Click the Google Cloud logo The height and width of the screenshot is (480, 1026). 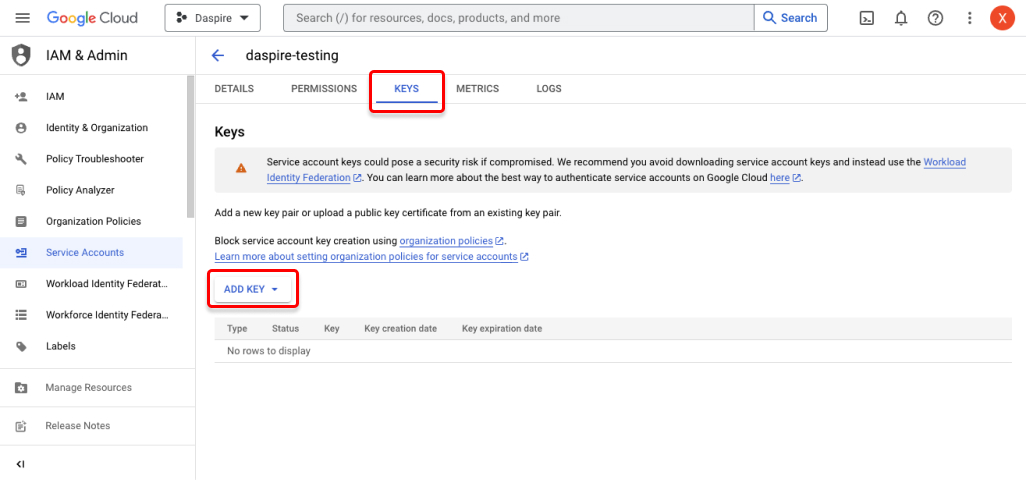[92, 18]
